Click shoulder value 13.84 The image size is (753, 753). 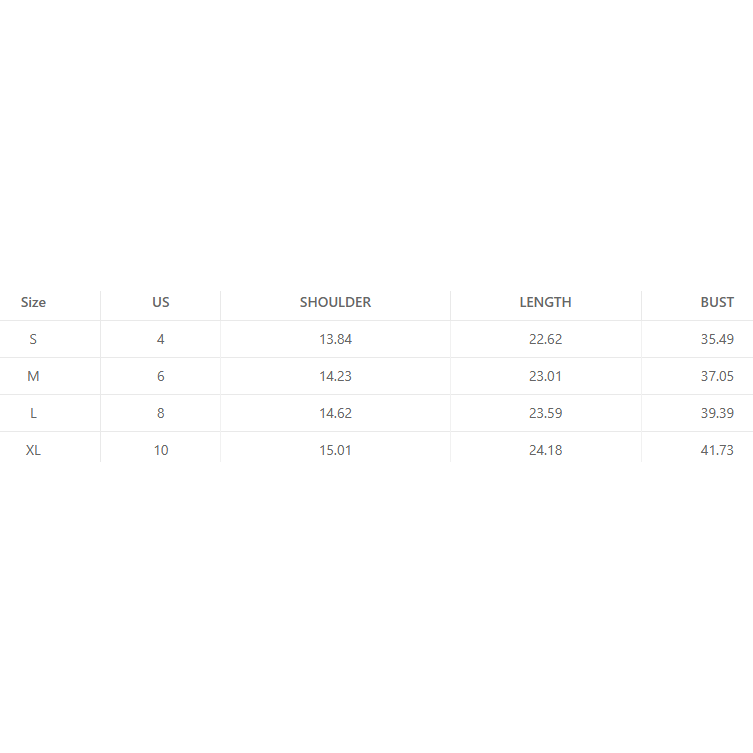(x=335, y=339)
